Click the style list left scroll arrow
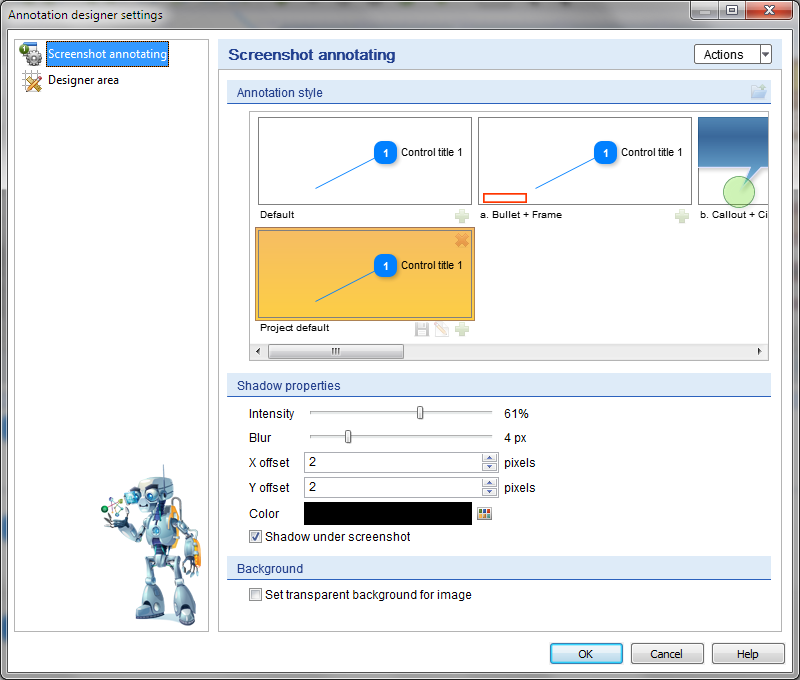This screenshot has width=800, height=680. pos(258,351)
